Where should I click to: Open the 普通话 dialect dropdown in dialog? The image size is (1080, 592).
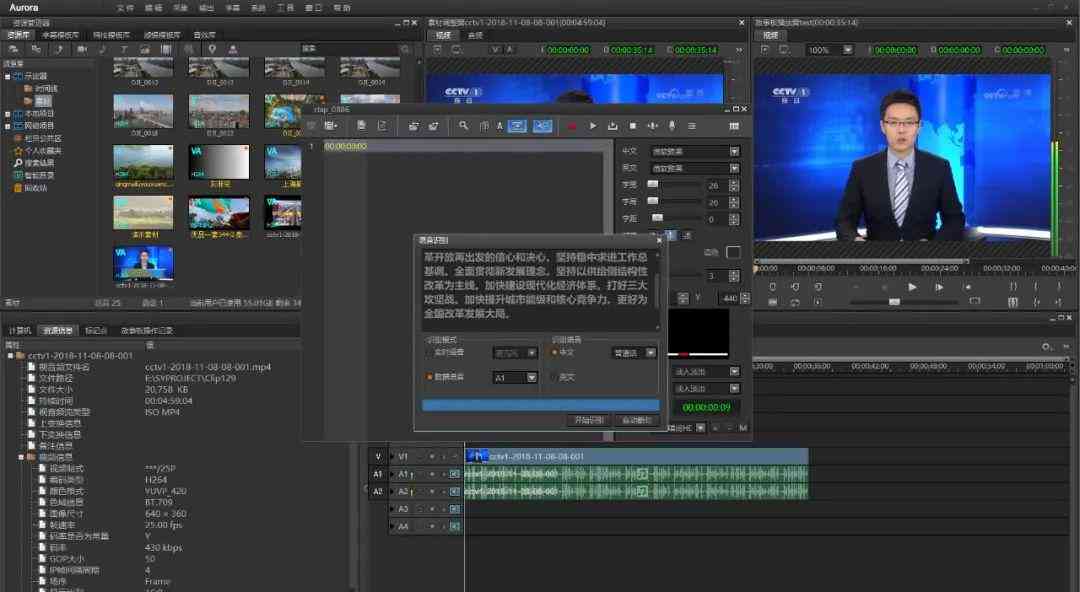651,353
